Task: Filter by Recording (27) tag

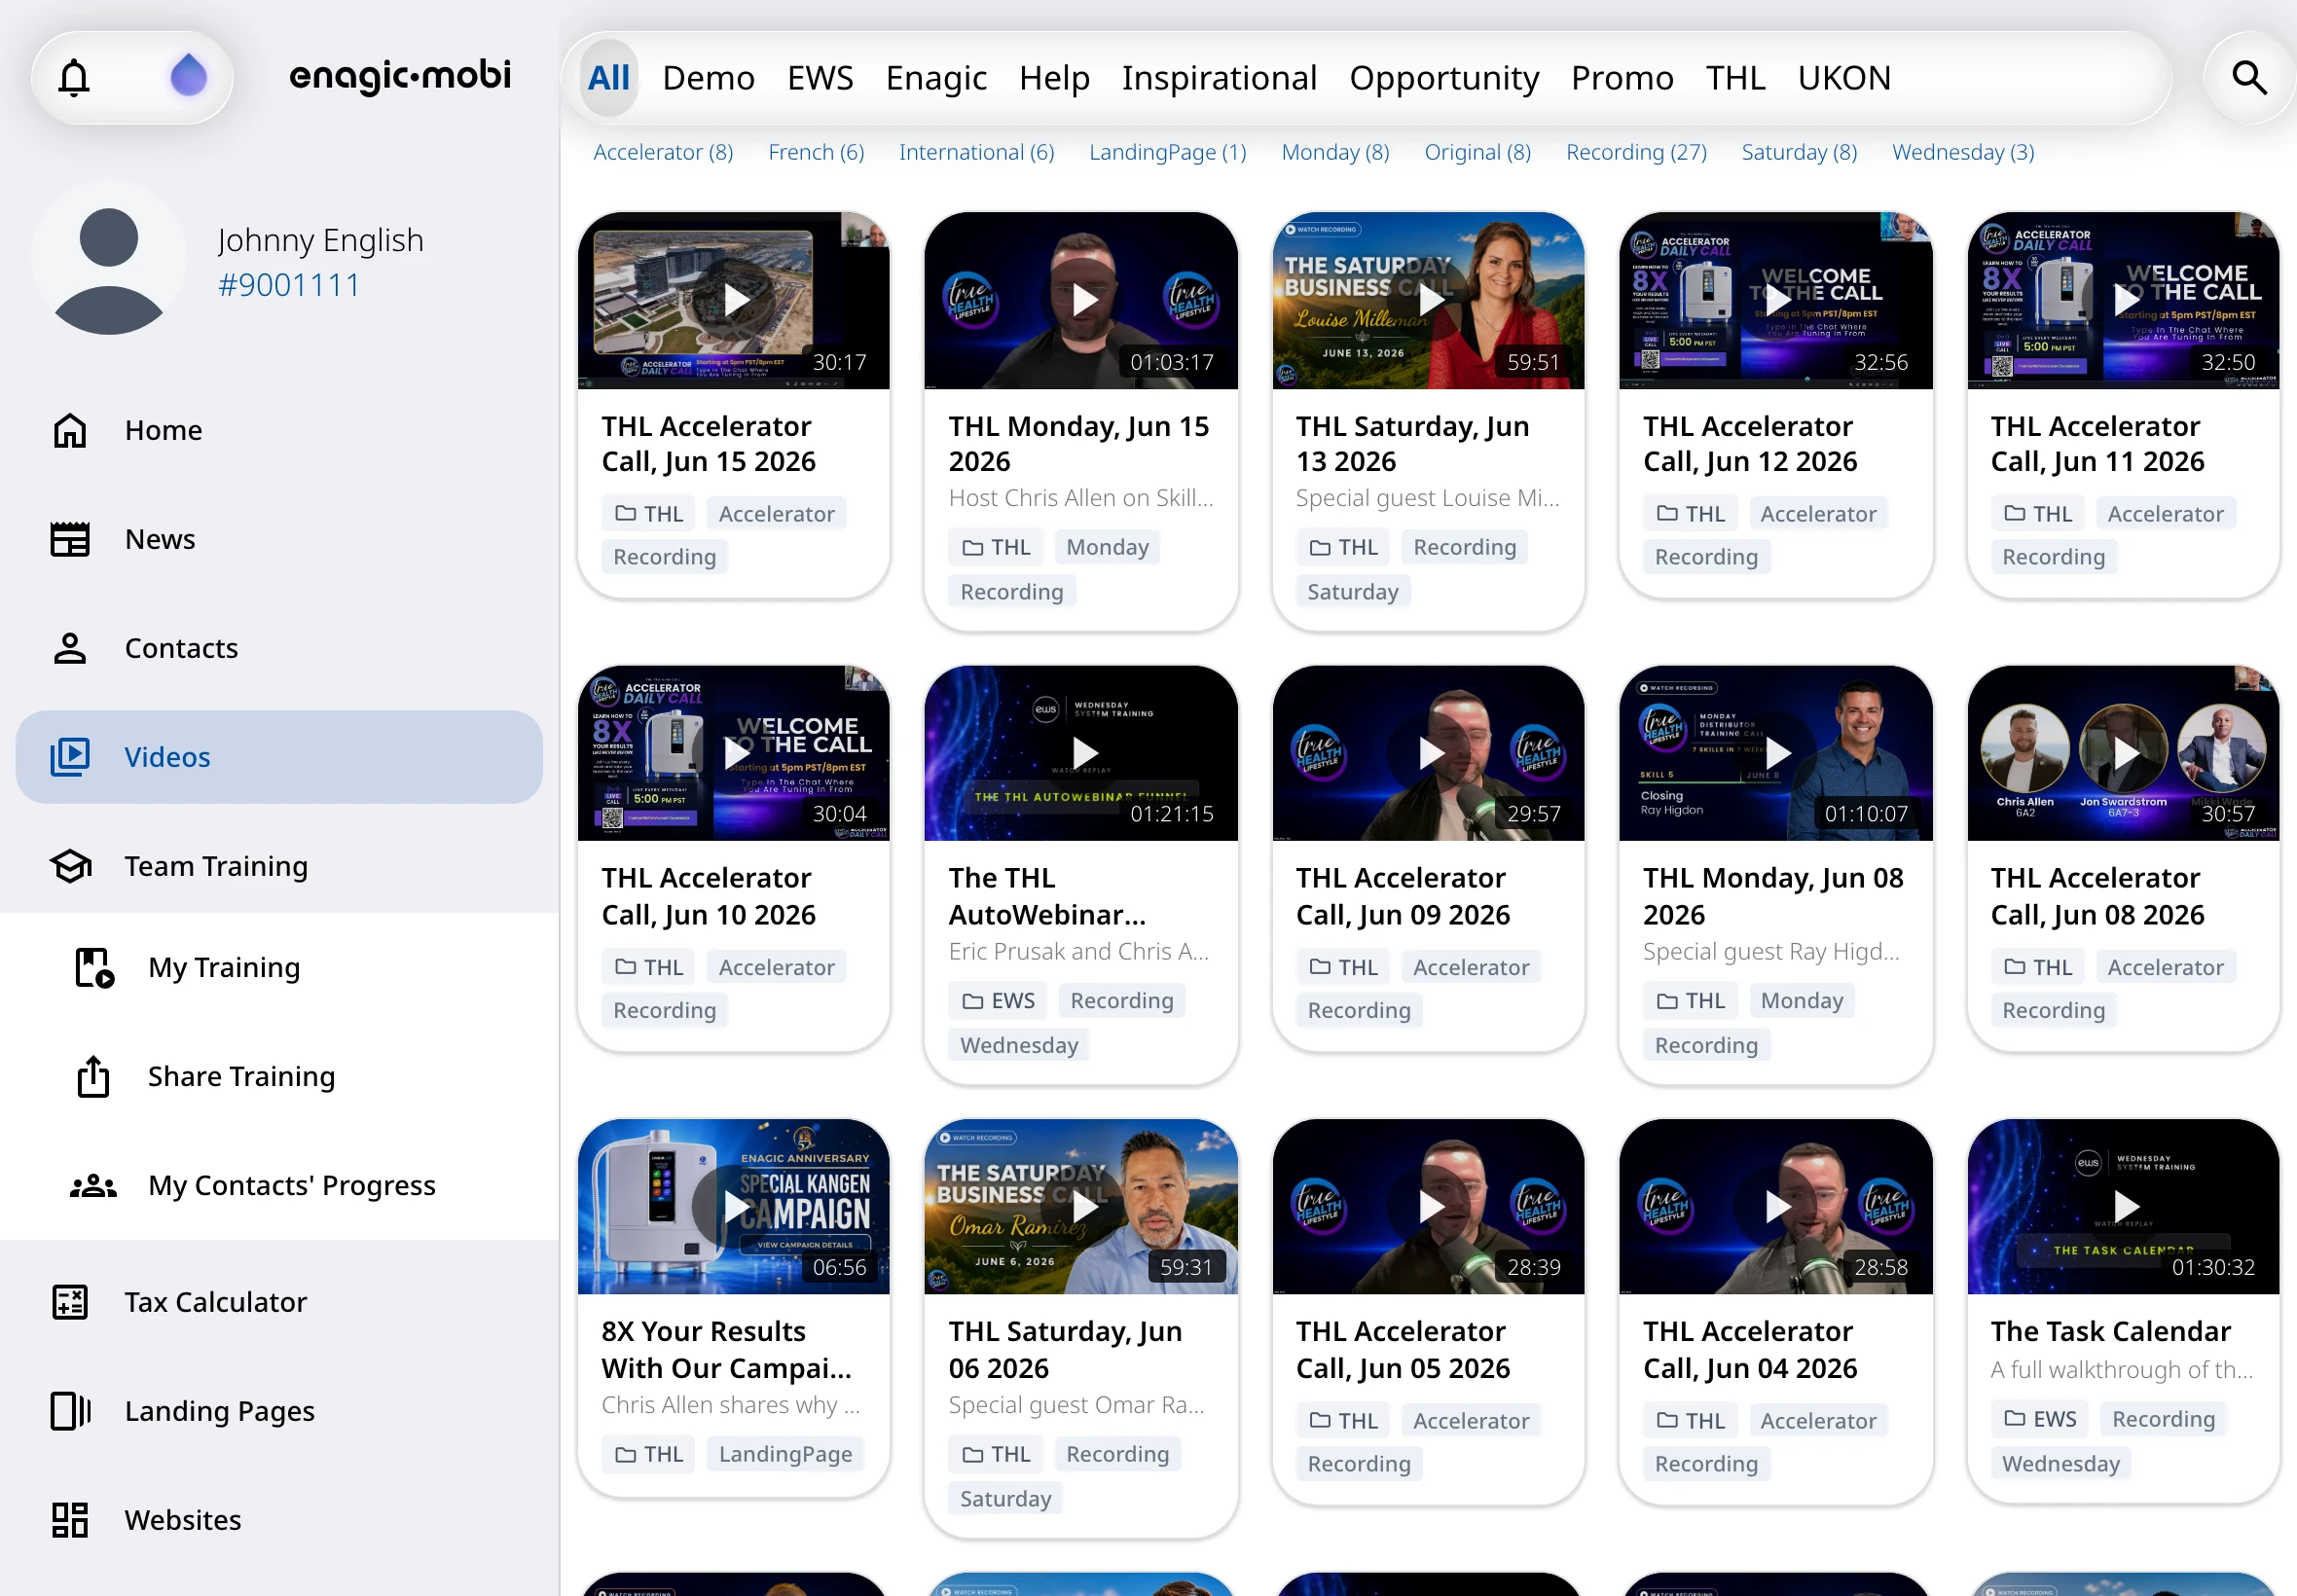Action: 1636,152
